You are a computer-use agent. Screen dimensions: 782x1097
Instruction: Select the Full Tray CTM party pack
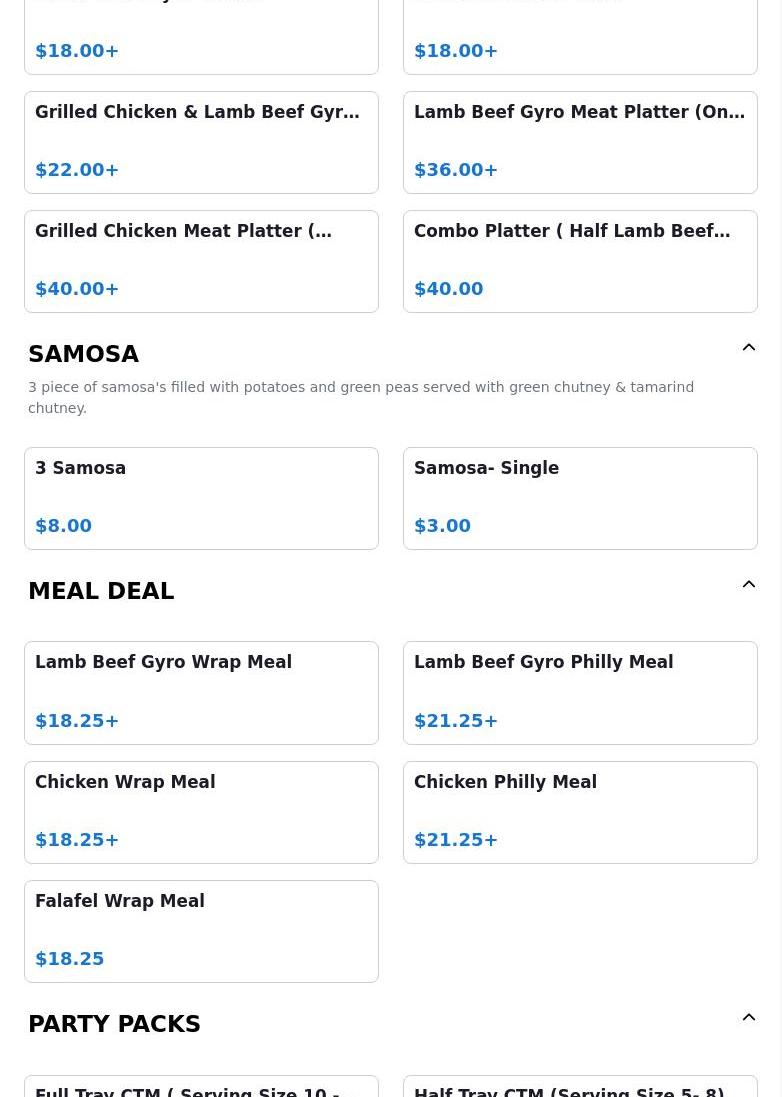pos(201,1088)
